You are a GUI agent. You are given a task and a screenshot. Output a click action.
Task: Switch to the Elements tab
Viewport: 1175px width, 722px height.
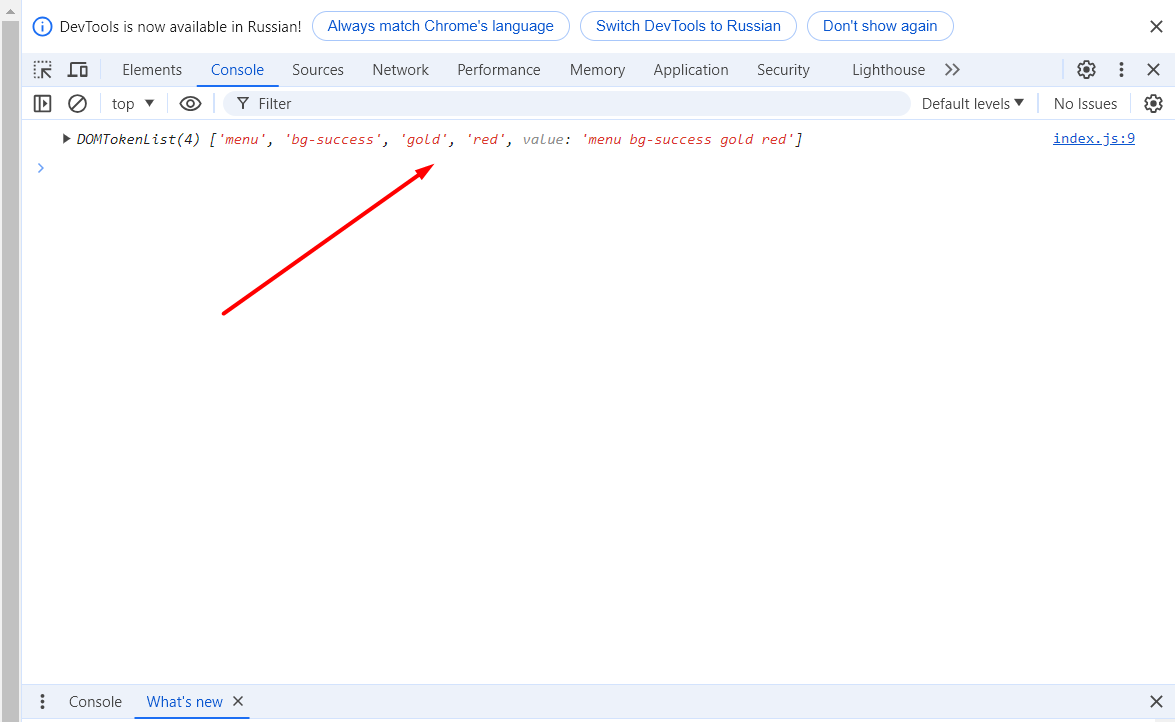152,70
